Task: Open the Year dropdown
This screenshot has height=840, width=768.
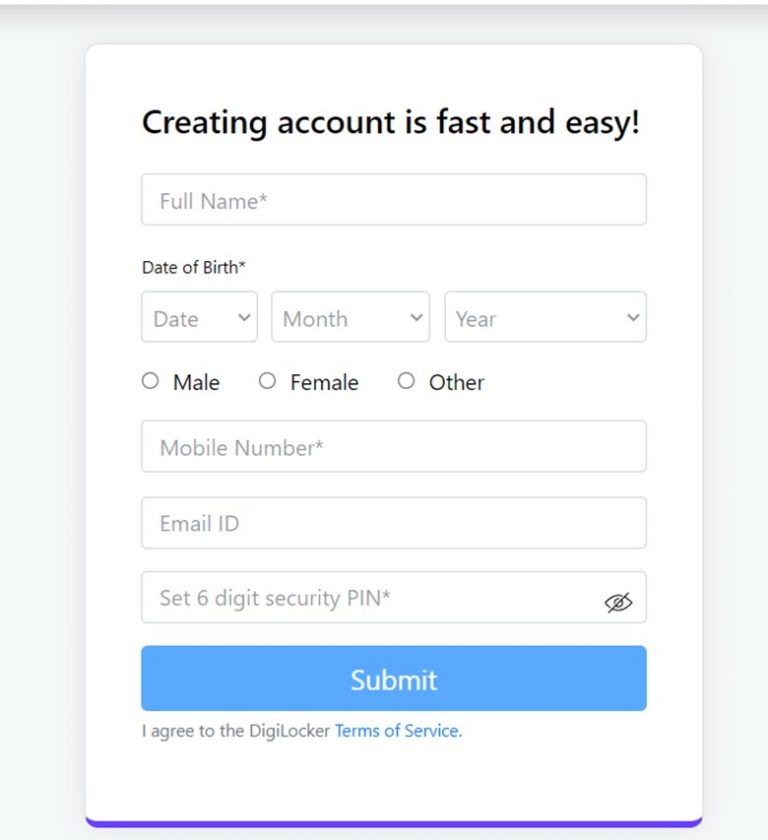Action: [x=545, y=317]
